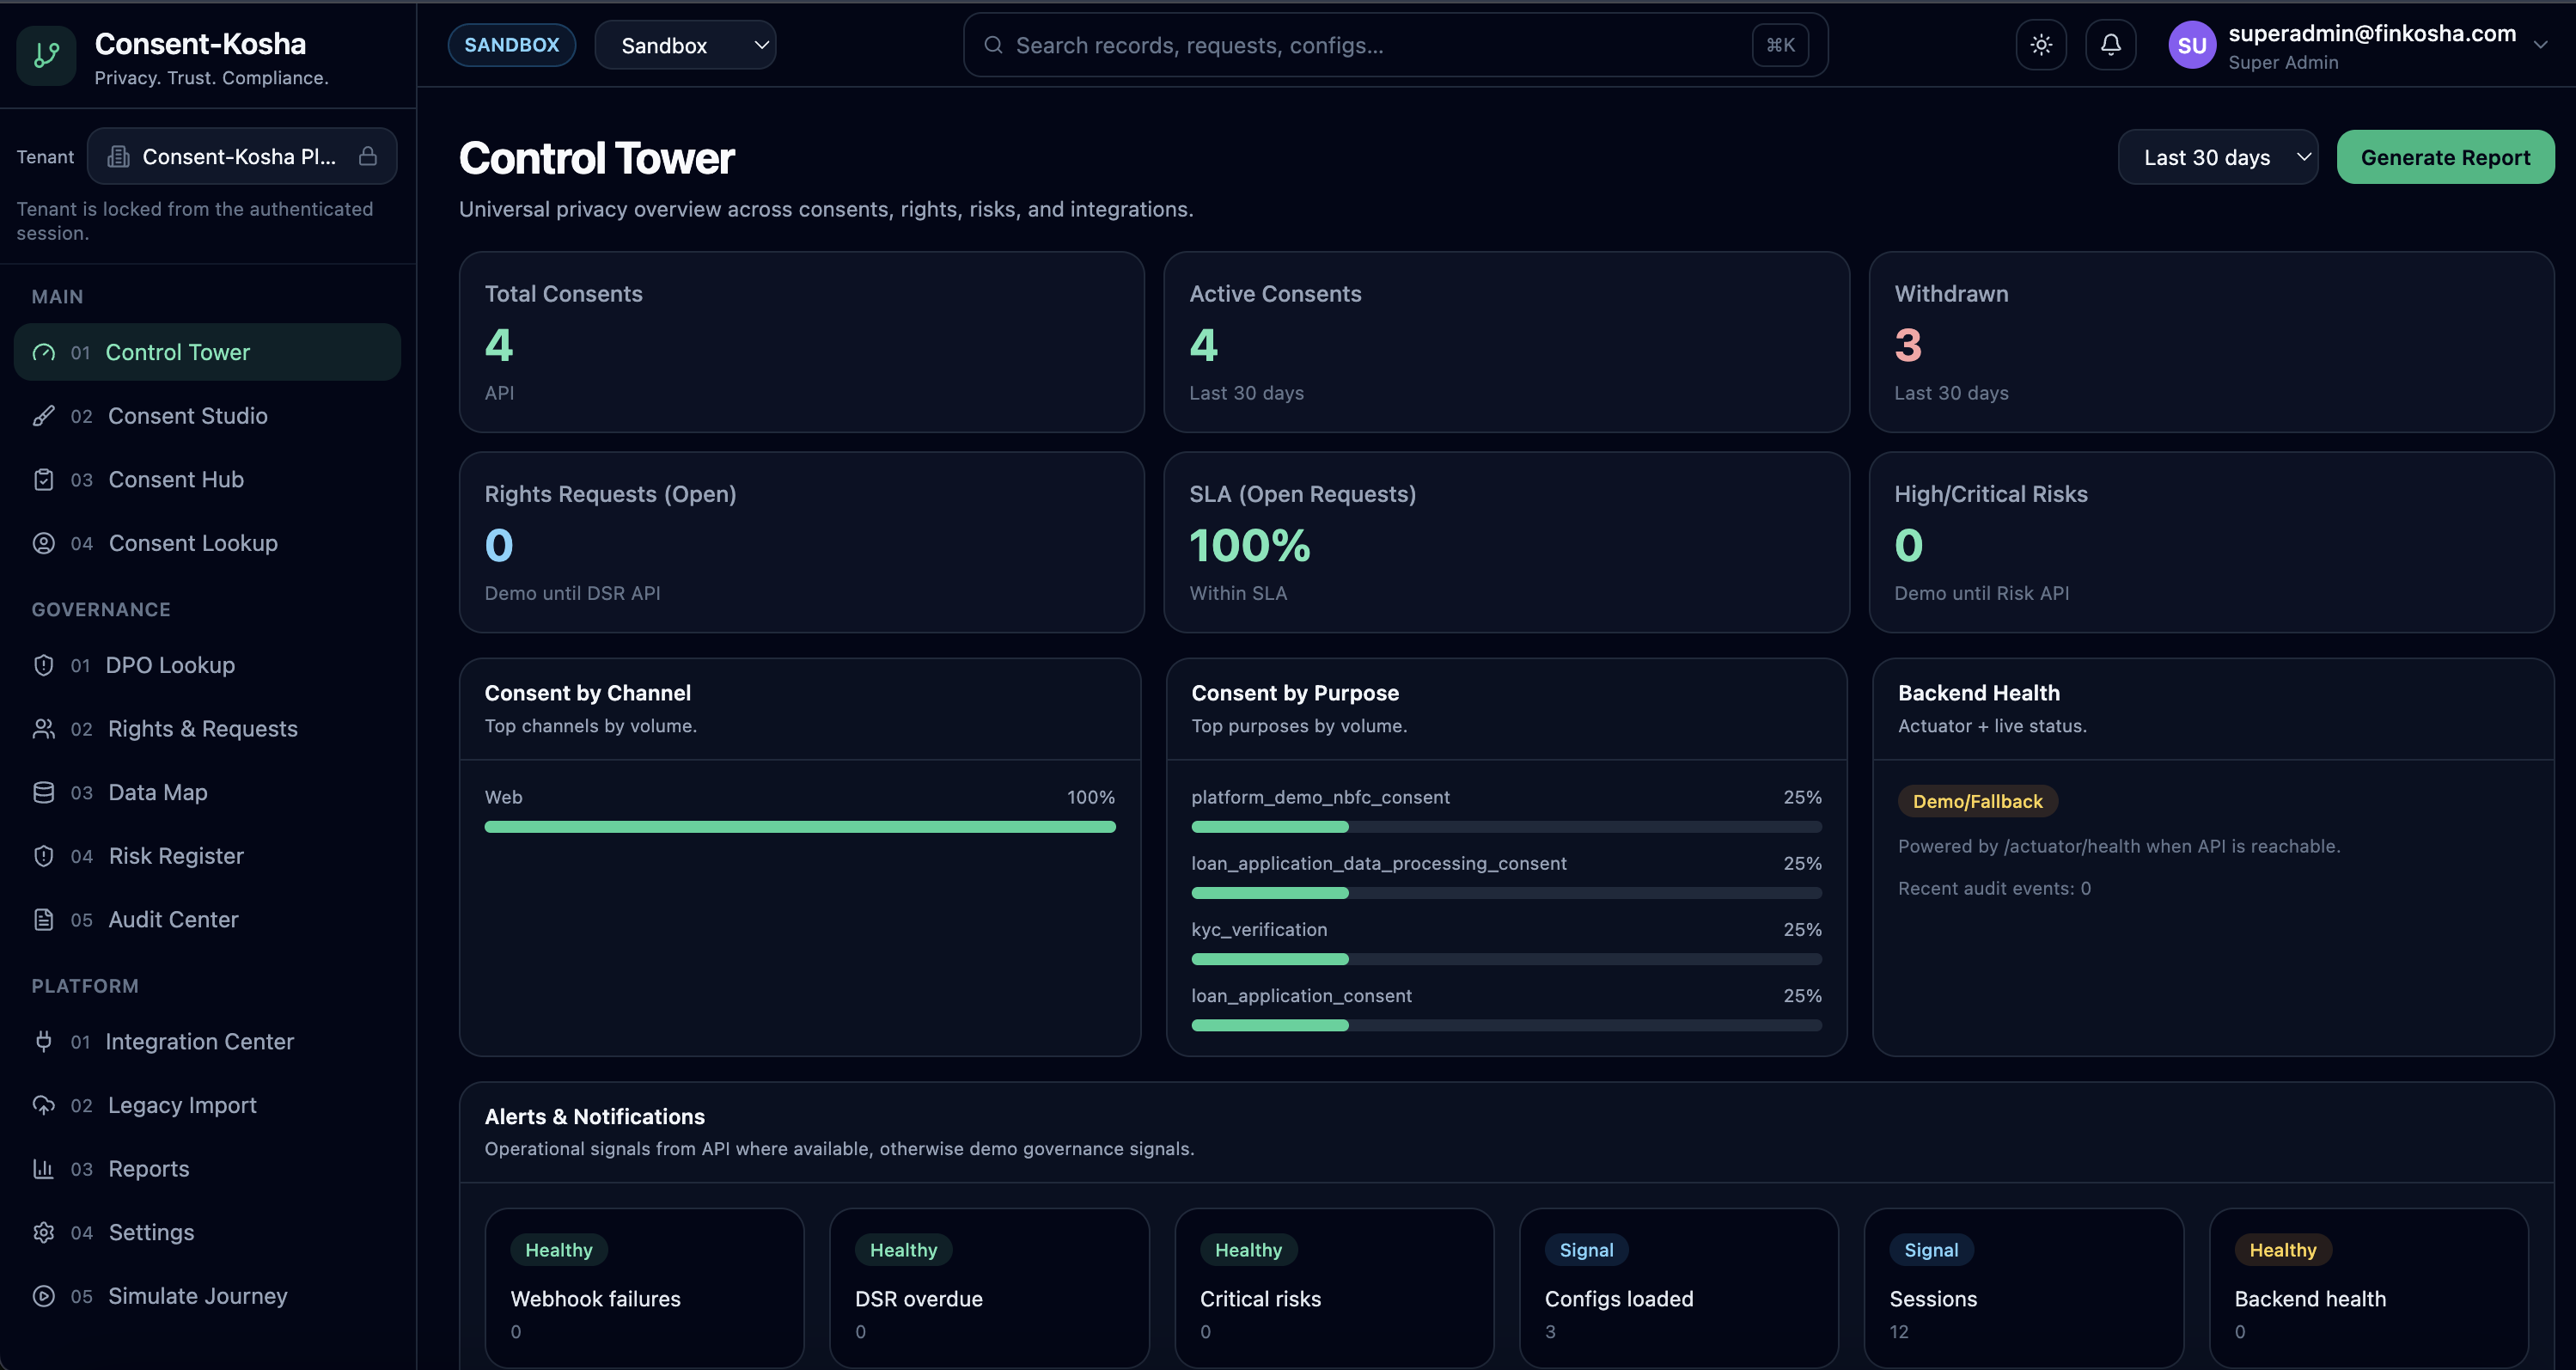
Task: Open the Webhook failures alert card
Action: point(644,1288)
